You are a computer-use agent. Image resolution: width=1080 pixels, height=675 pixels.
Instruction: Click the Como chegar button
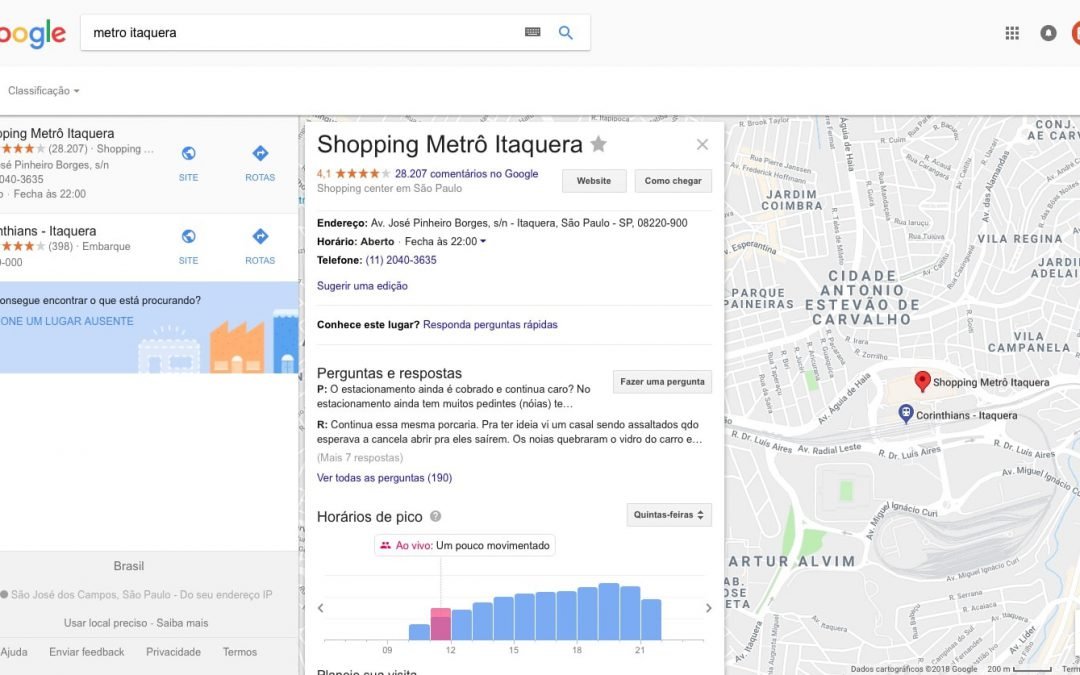673,180
